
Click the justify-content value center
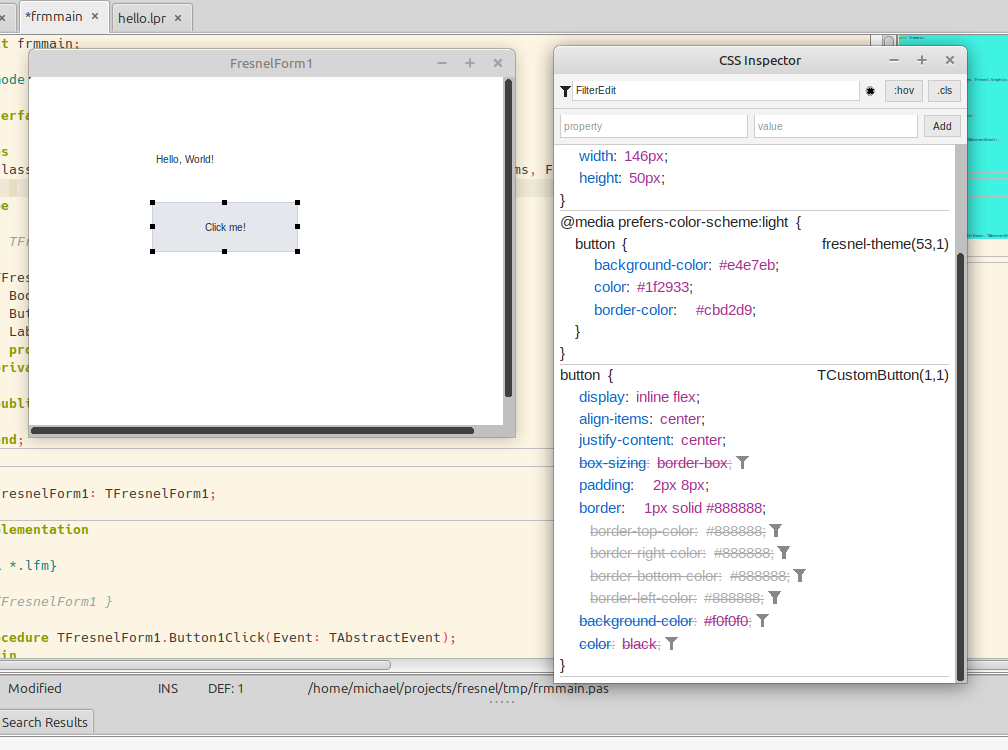pos(701,440)
